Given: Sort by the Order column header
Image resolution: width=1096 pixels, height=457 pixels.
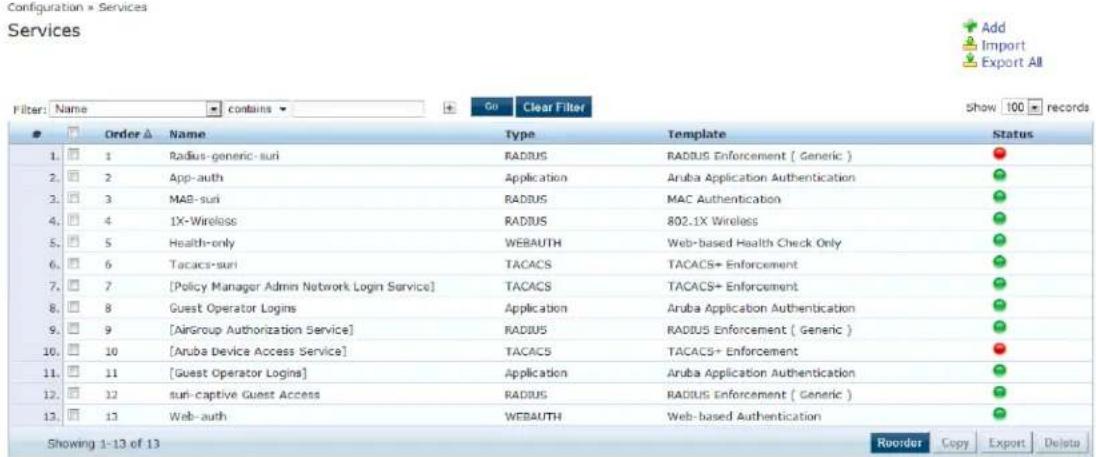Looking at the screenshot, I should click(x=128, y=133).
